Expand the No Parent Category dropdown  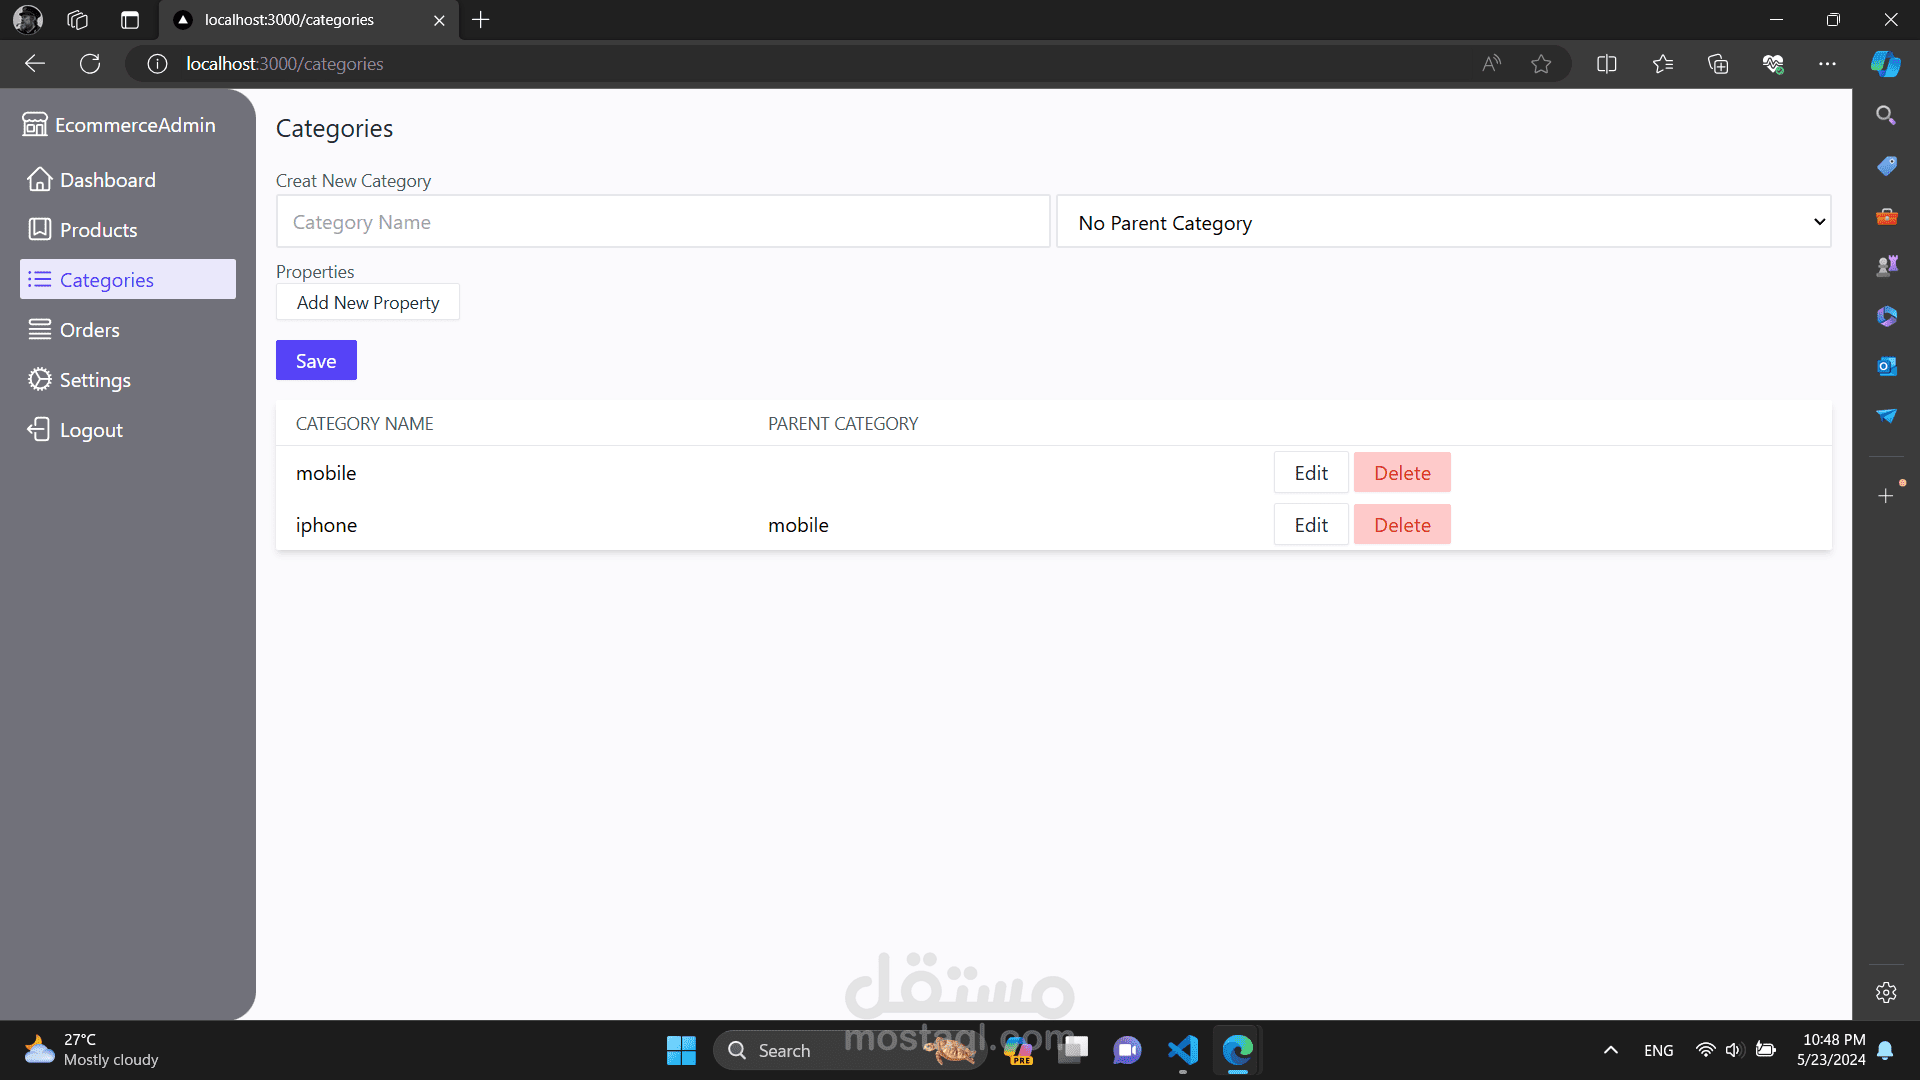[x=1443, y=222]
